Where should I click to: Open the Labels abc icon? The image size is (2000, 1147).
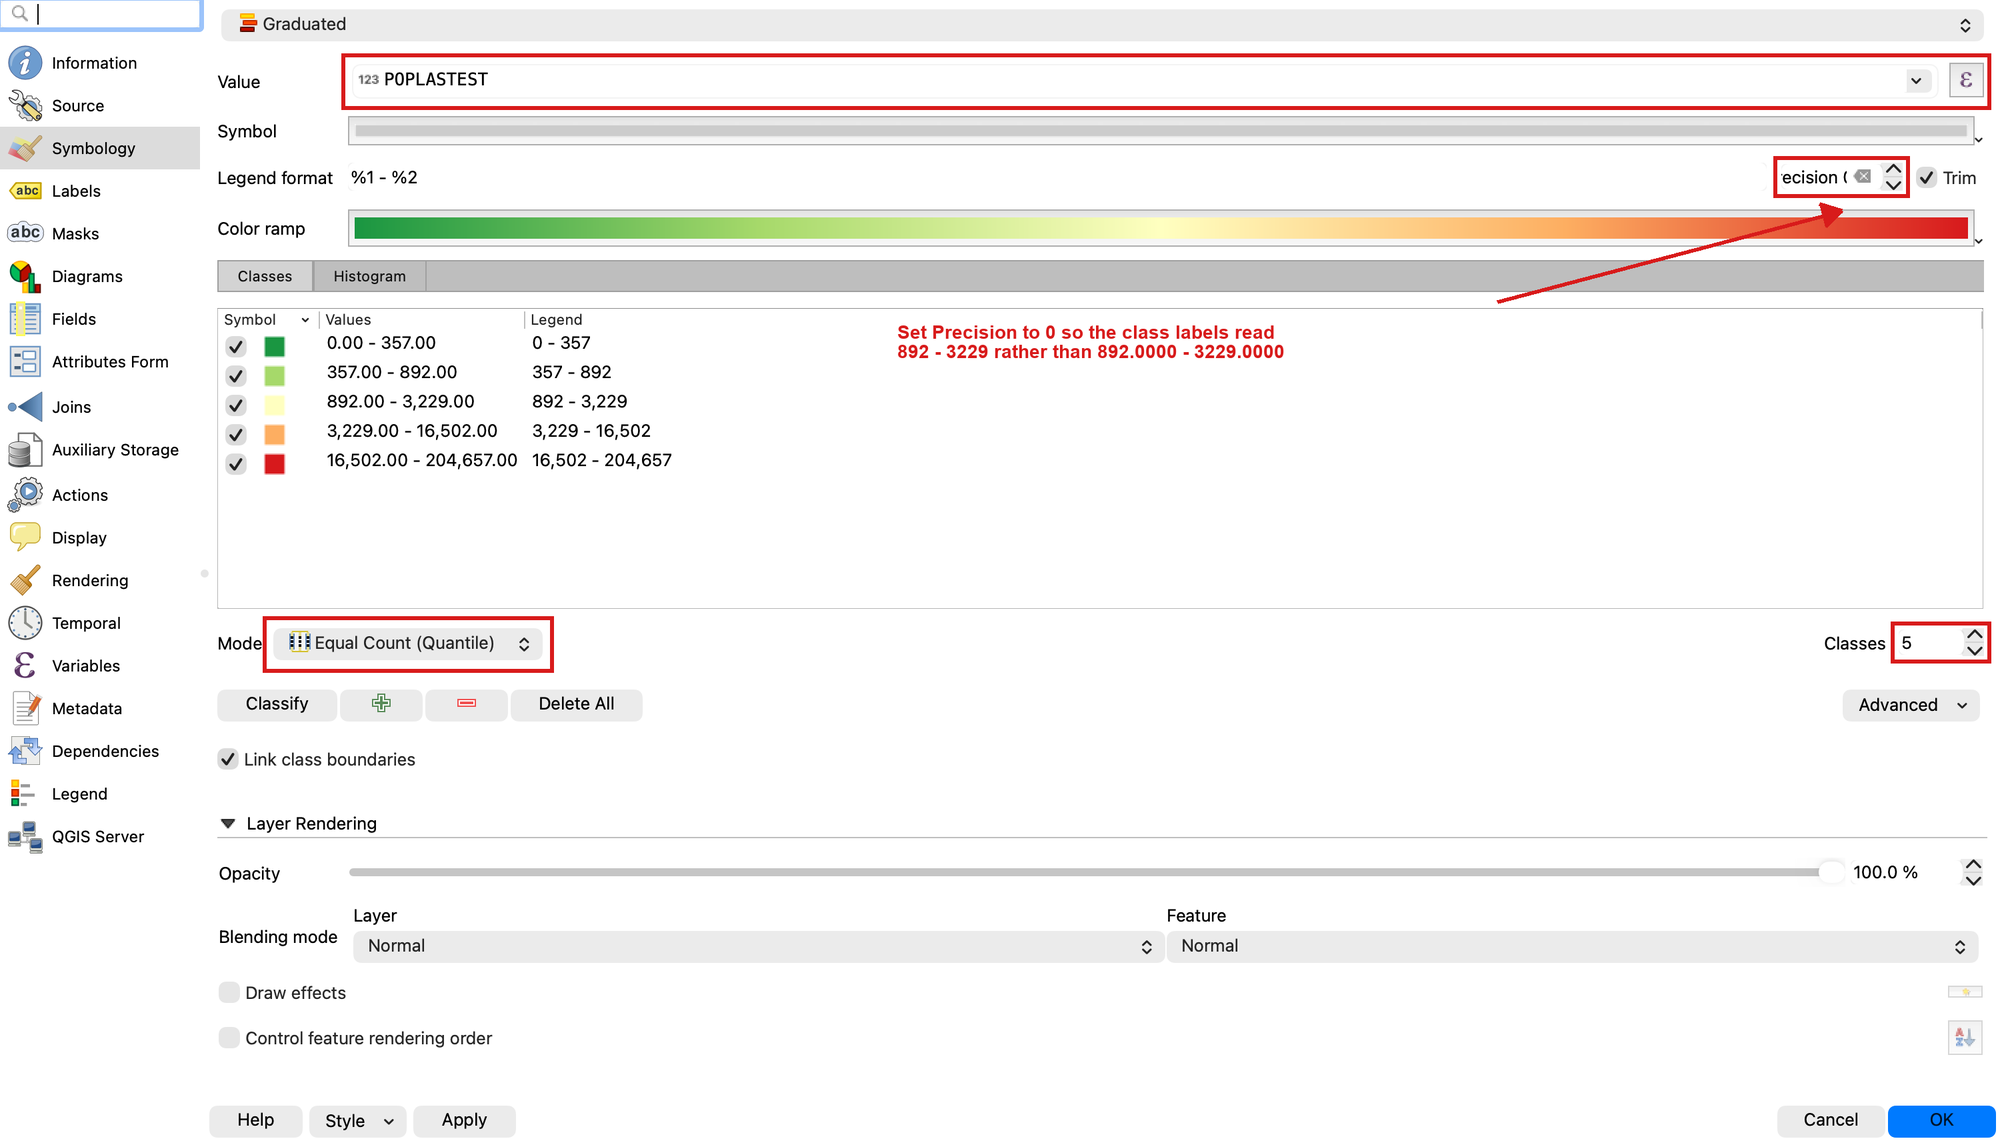click(25, 190)
